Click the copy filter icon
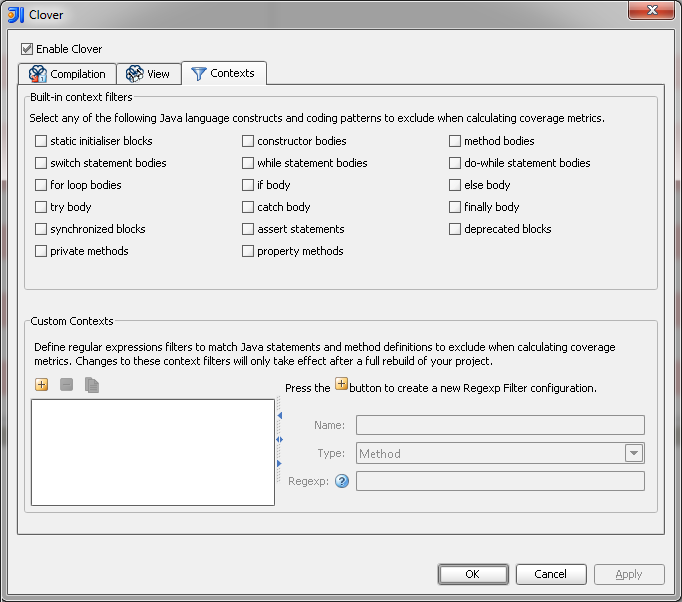Image resolution: width=682 pixels, height=602 pixels. (92, 385)
